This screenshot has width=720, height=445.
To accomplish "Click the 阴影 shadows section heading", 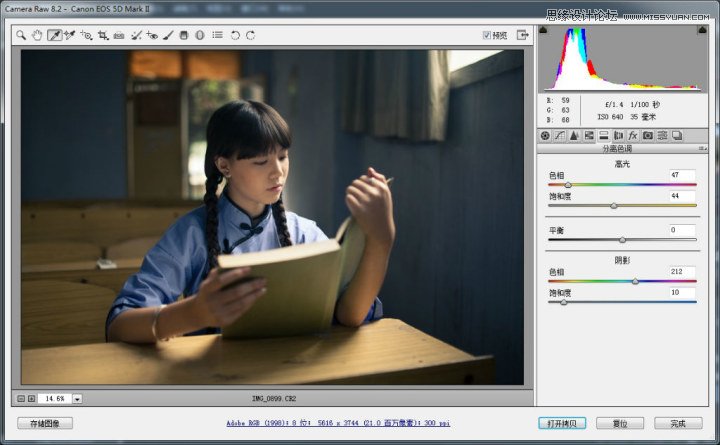I will point(622,260).
